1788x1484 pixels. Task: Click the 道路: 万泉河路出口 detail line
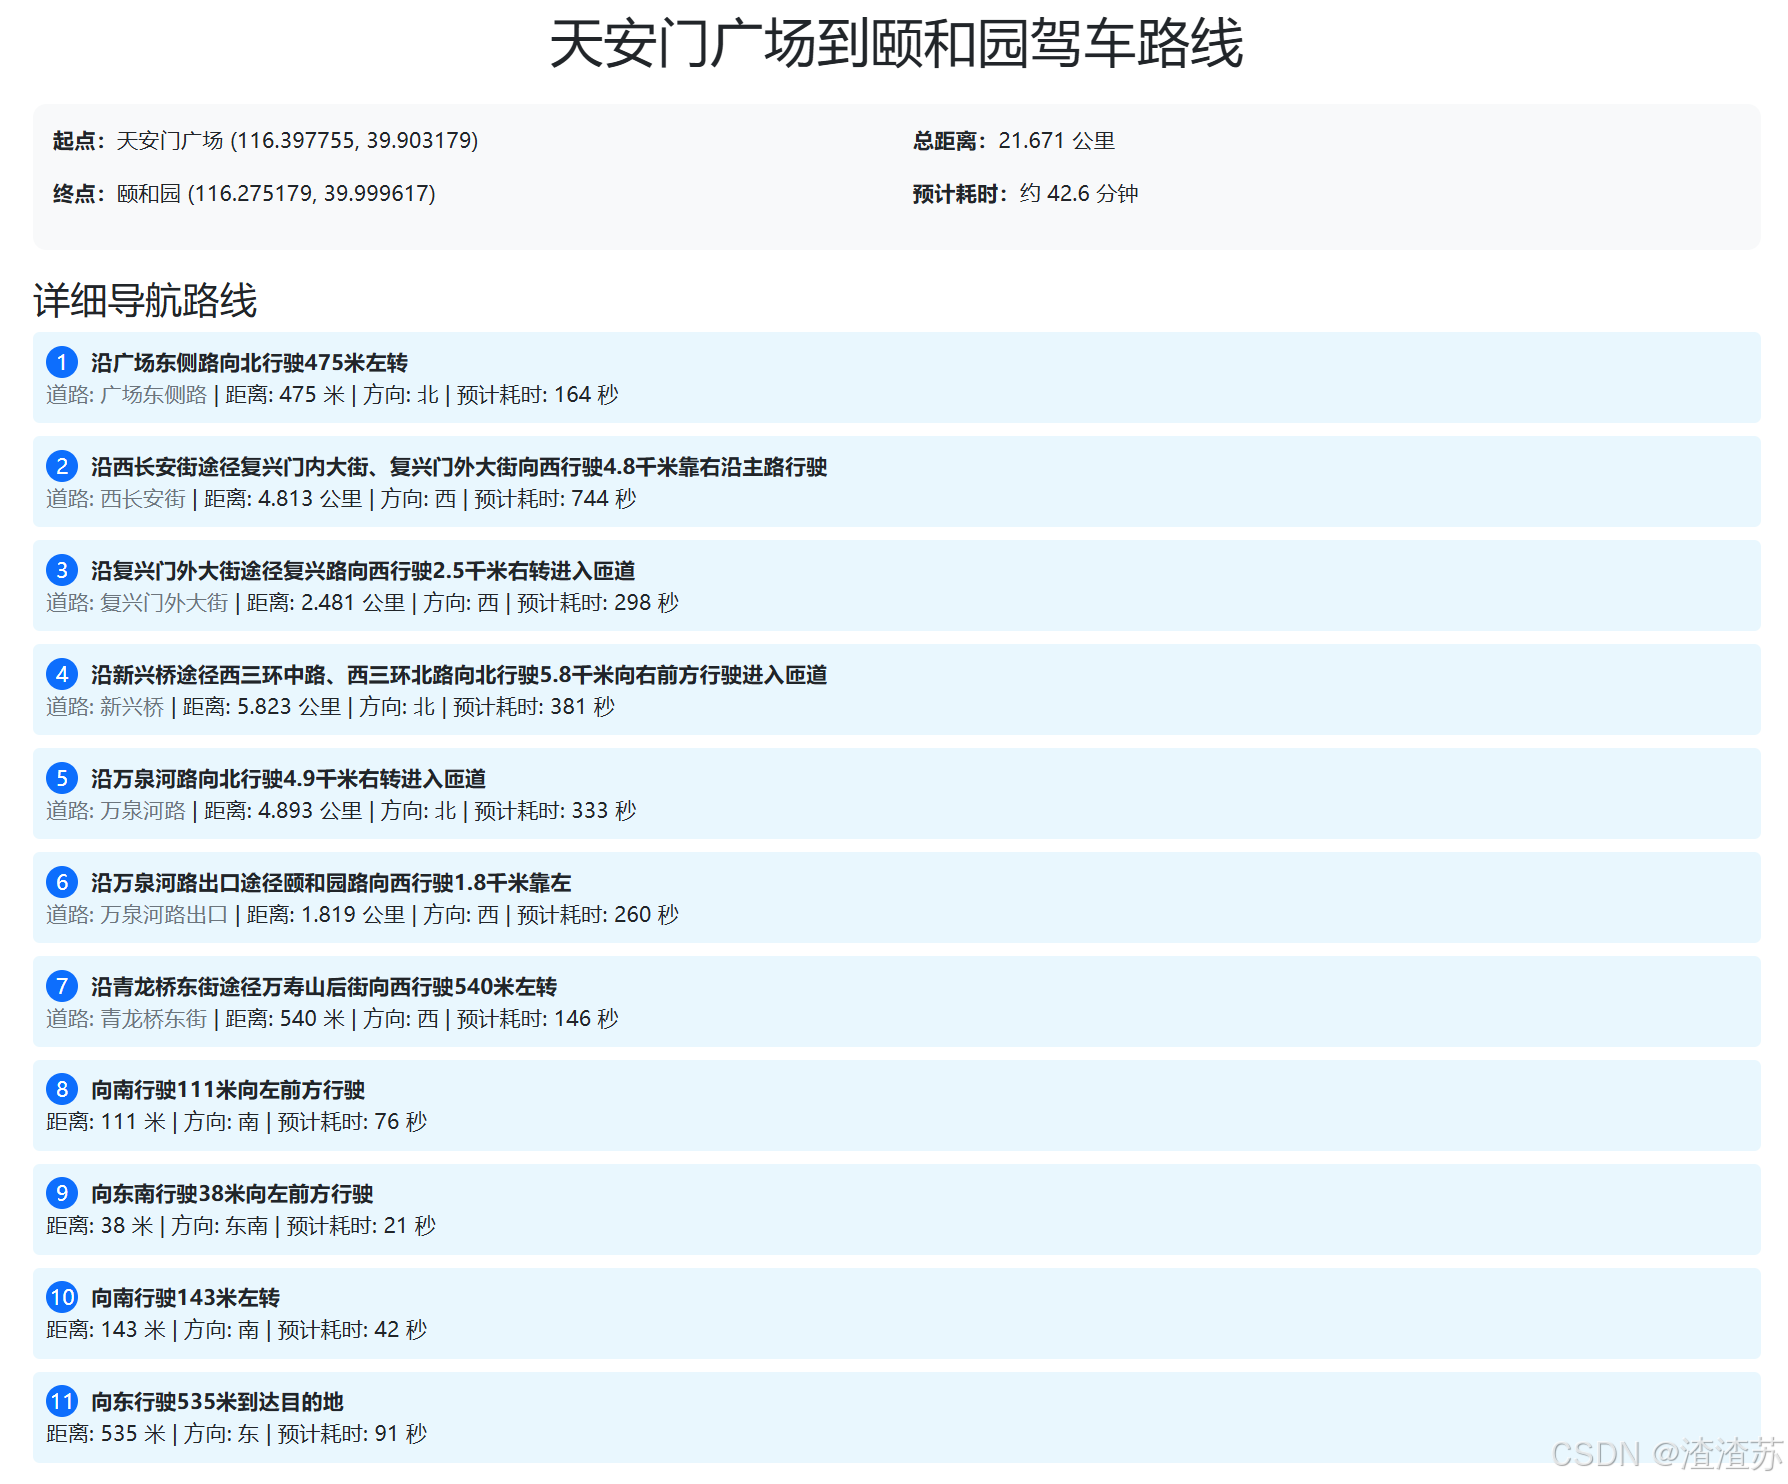[x=362, y=915]
